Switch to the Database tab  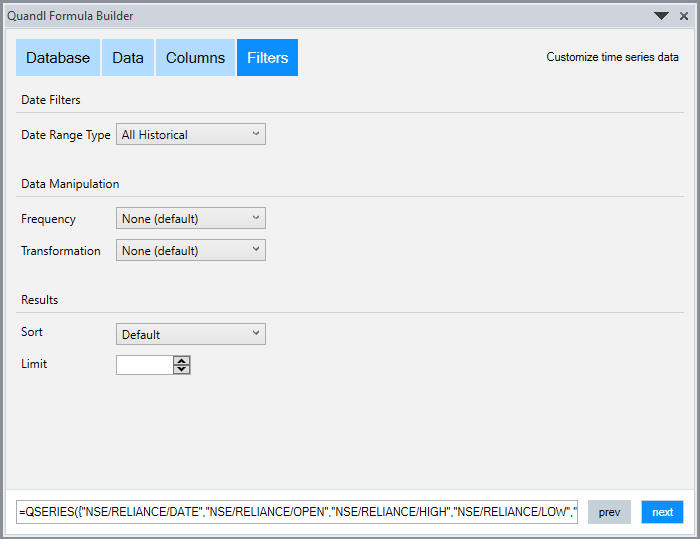(x=58, y=58)
